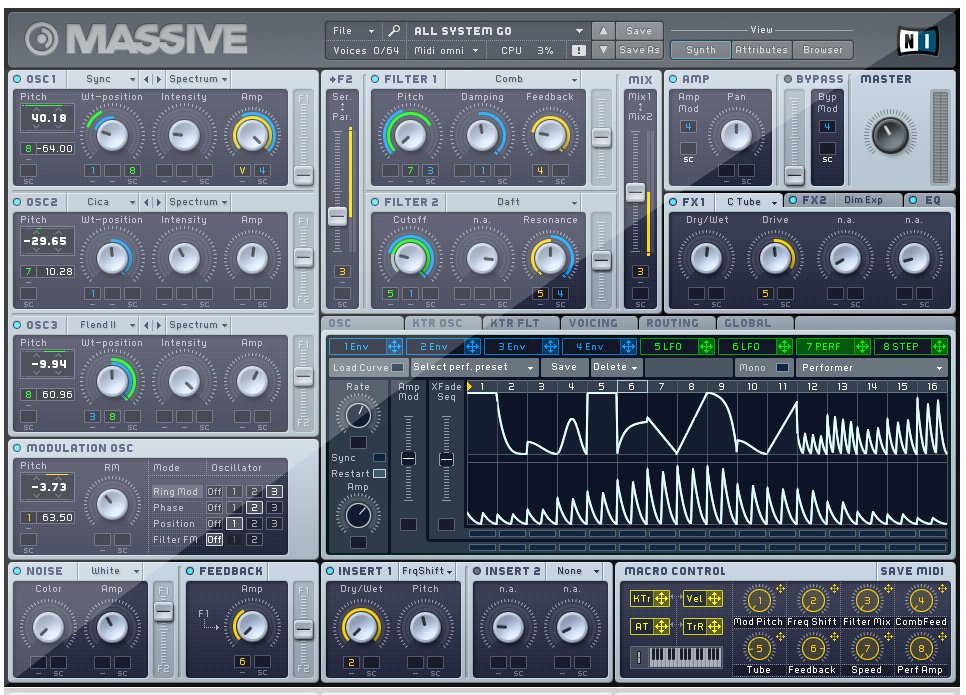The image size is (966, 695).
Task: Click the Mod Pitch macro knob 1
Action: (759, 600)
